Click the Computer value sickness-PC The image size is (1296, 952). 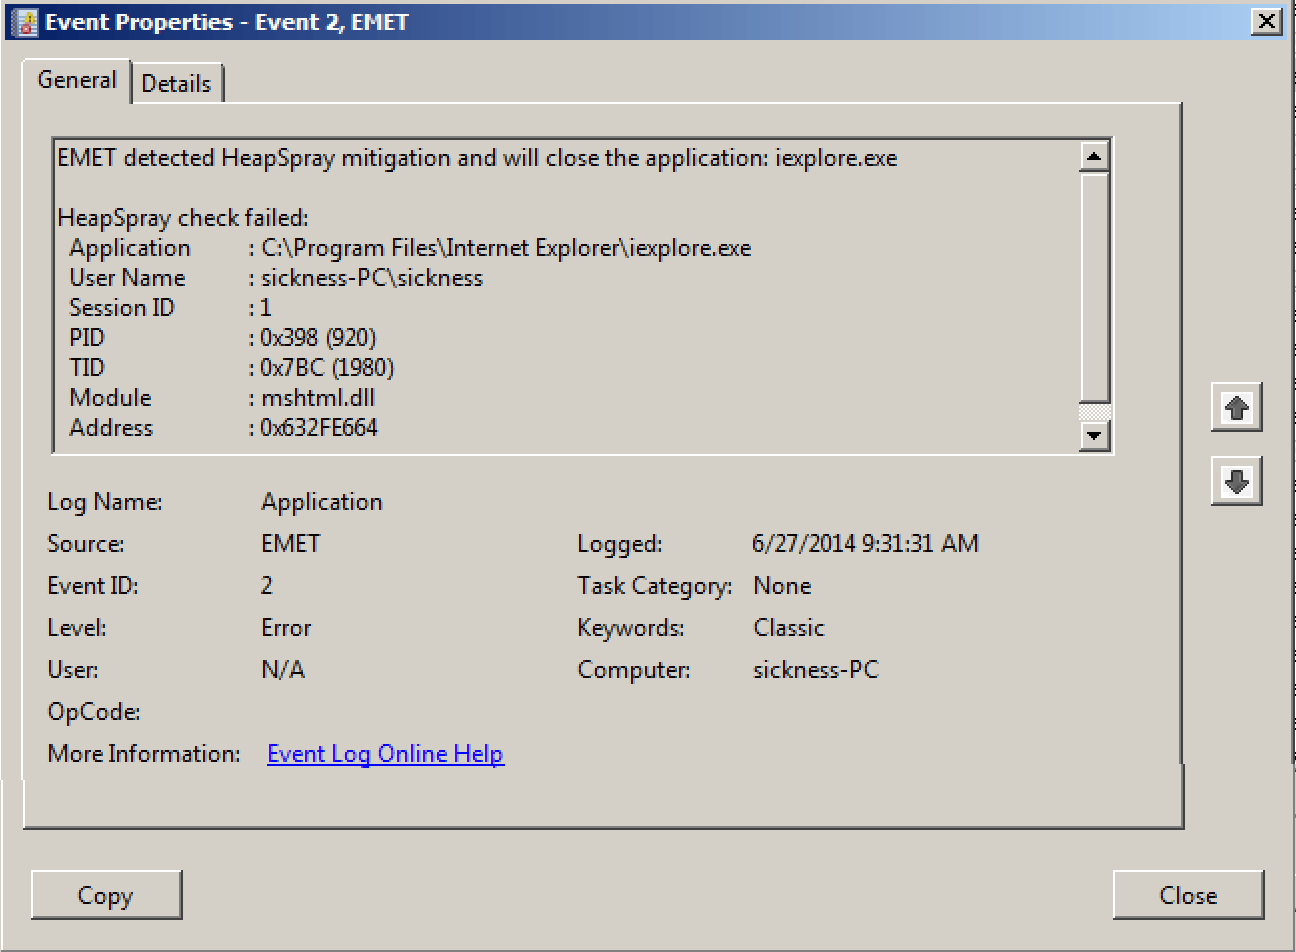pos(815,670)
